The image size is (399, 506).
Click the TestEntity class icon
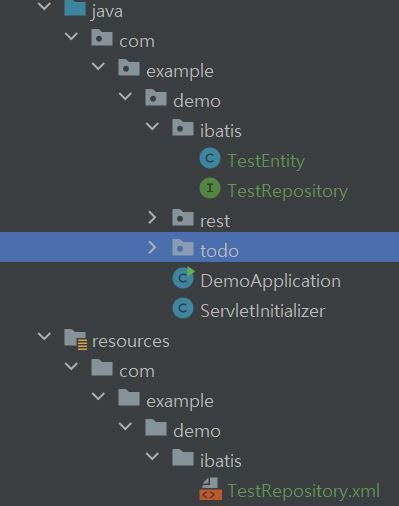coord(210,158)
